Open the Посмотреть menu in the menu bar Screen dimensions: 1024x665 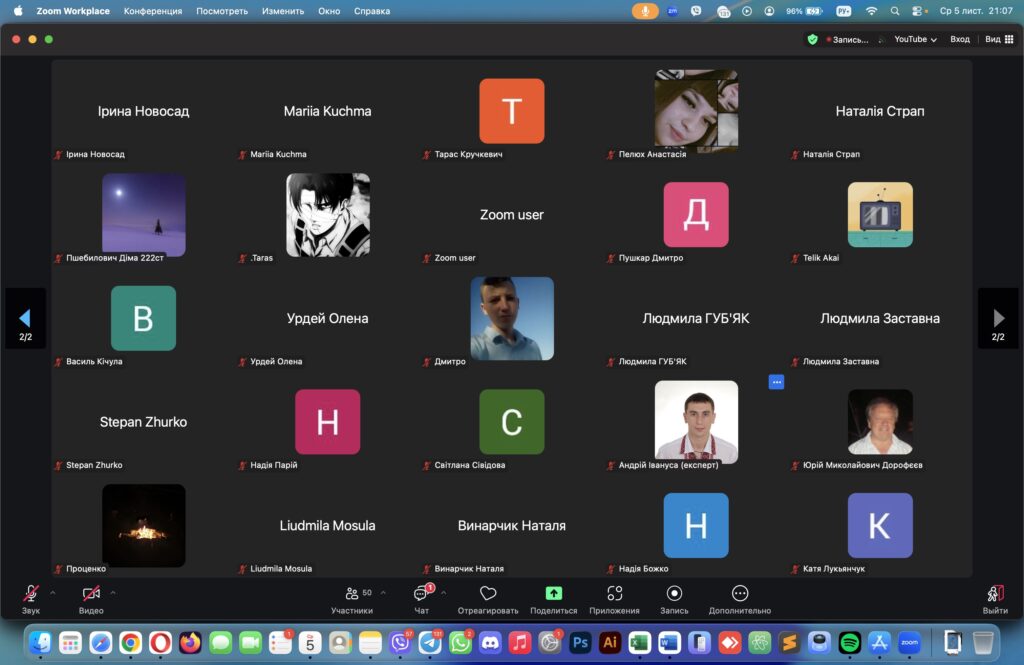click(x=222, y=11)
